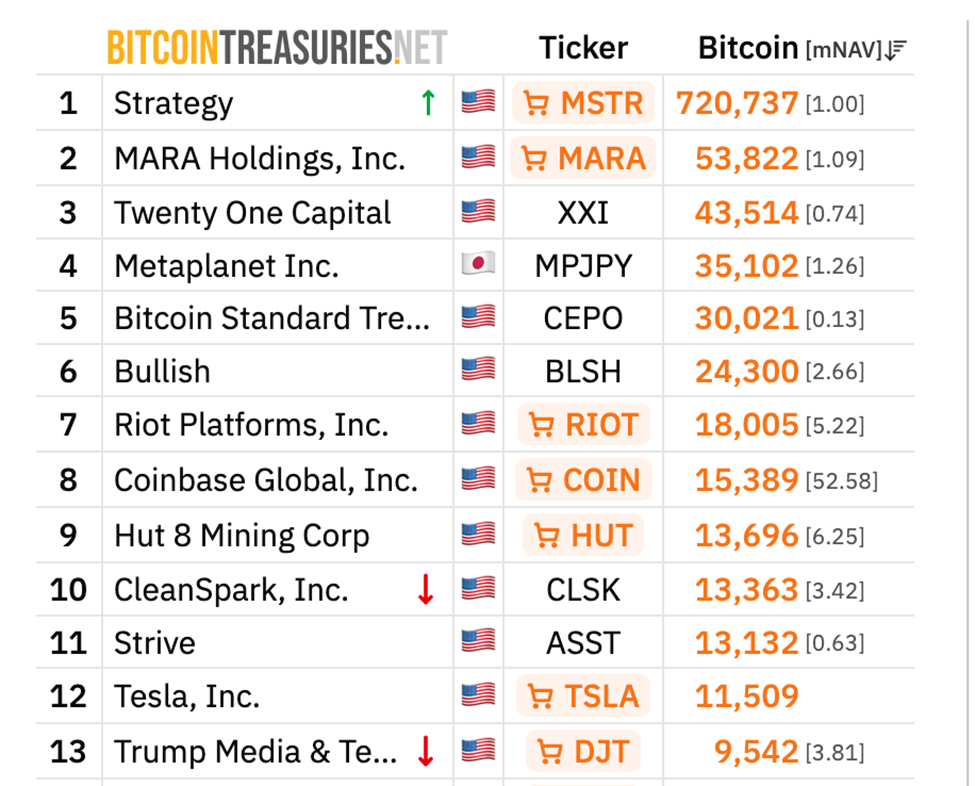Click the cart icon beside COIN ticker

pyautogui.click(x=539, y=480)
